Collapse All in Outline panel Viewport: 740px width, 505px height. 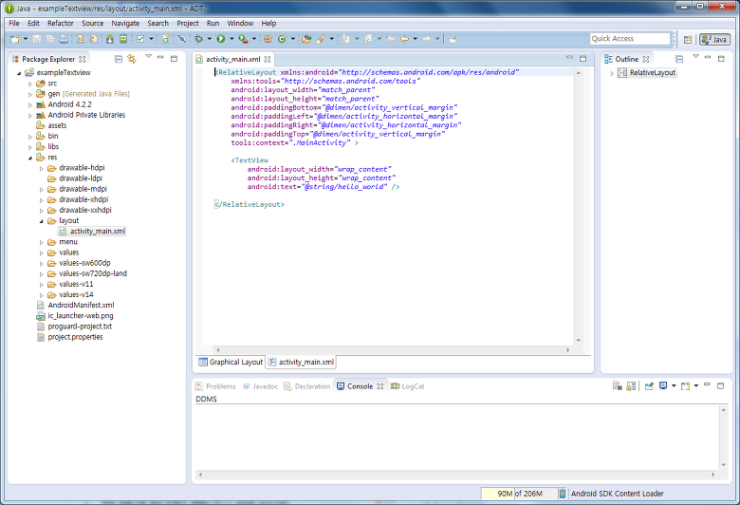click(679, 59)
